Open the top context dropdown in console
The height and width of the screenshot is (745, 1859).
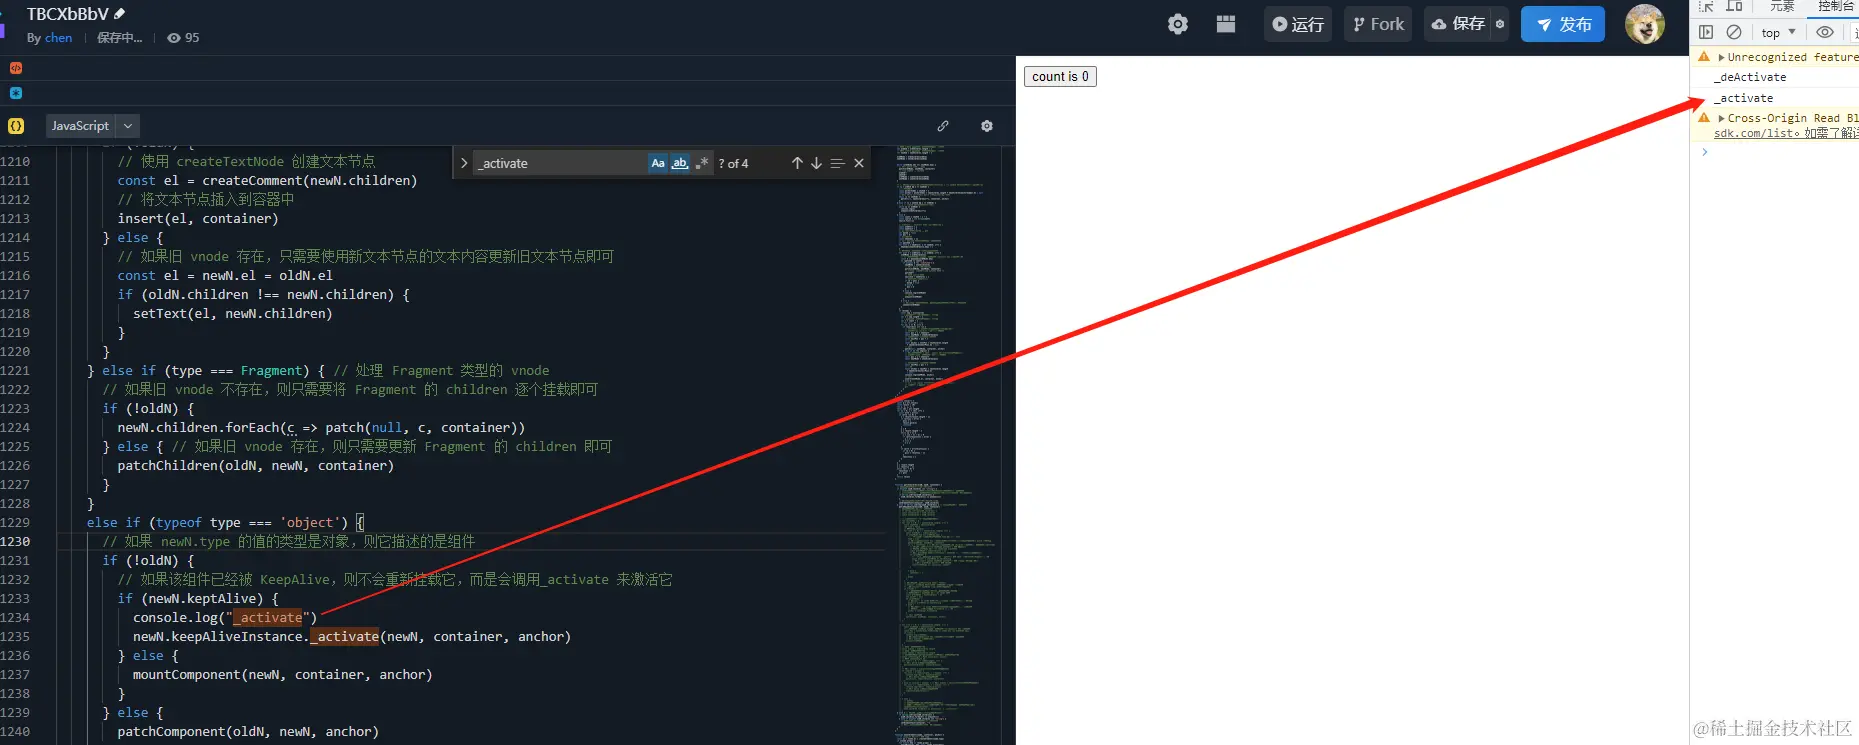[x=1779, y=32]
